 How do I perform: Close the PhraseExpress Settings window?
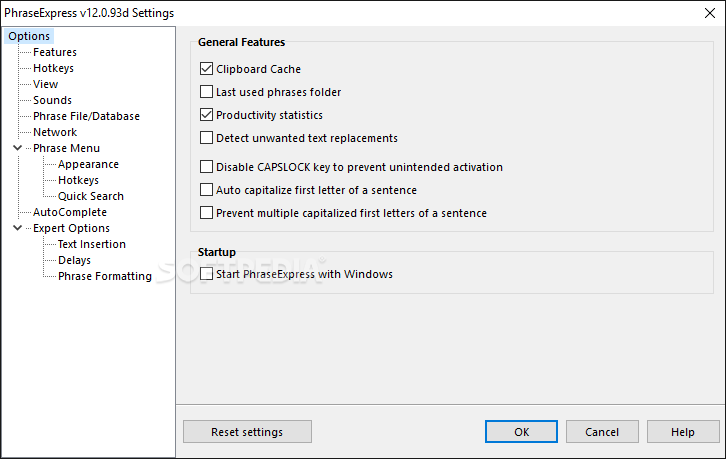(710, 13)
